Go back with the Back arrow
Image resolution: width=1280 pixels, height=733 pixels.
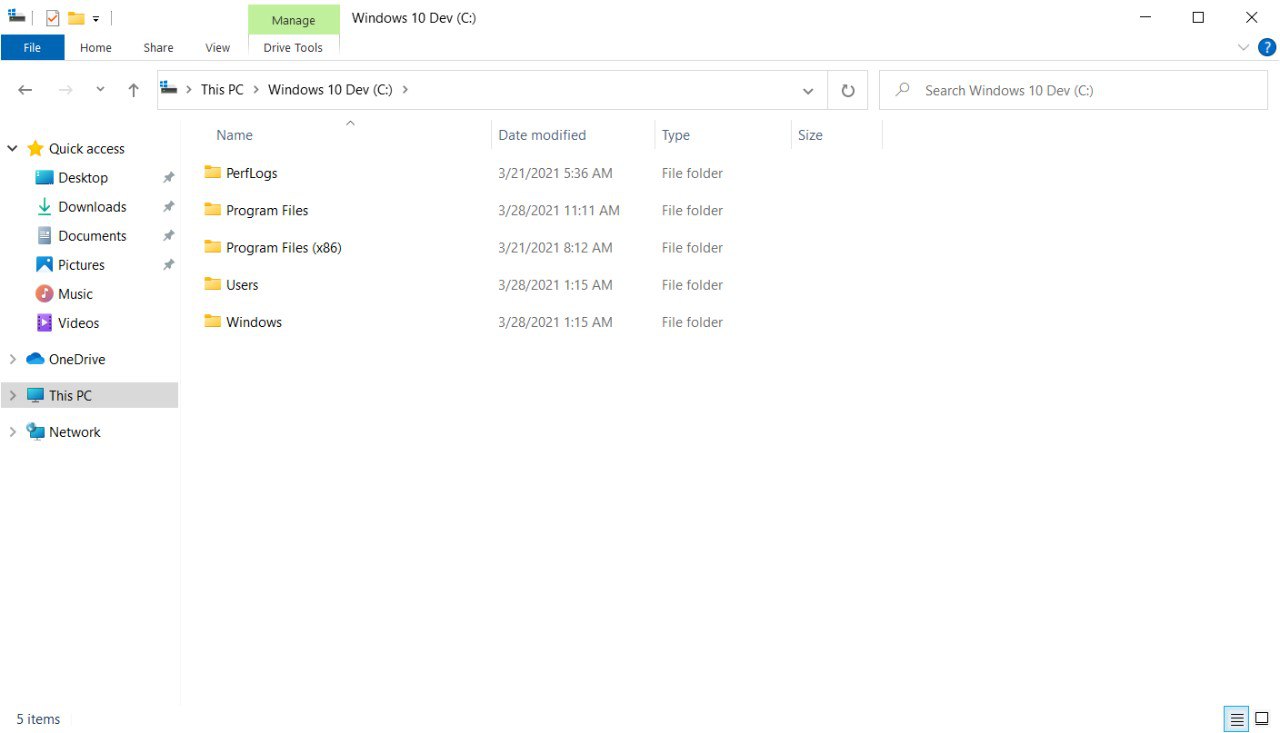point(26,90)
